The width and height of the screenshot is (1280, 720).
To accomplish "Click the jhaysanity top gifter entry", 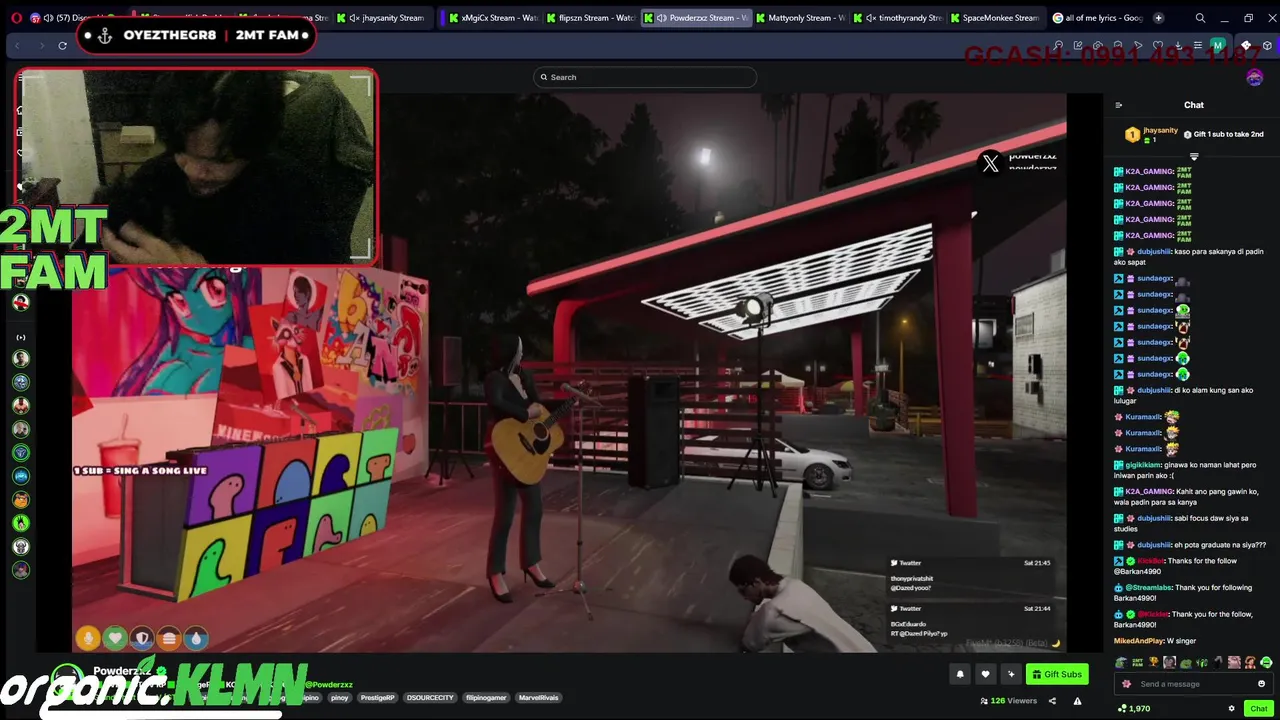I will click(x=1152, y=134).
